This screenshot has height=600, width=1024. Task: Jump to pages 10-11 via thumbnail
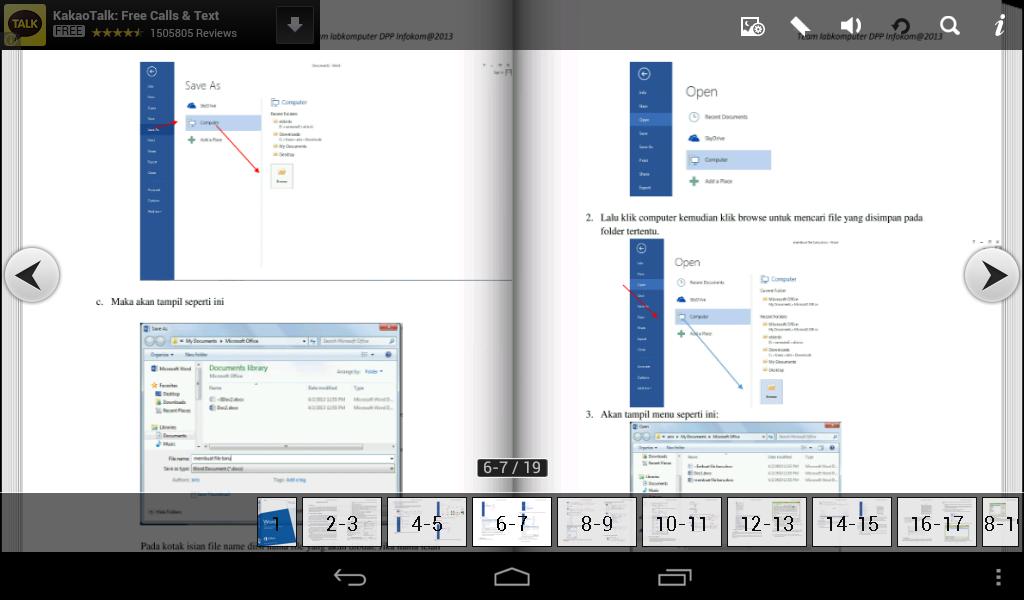point(681,522)
